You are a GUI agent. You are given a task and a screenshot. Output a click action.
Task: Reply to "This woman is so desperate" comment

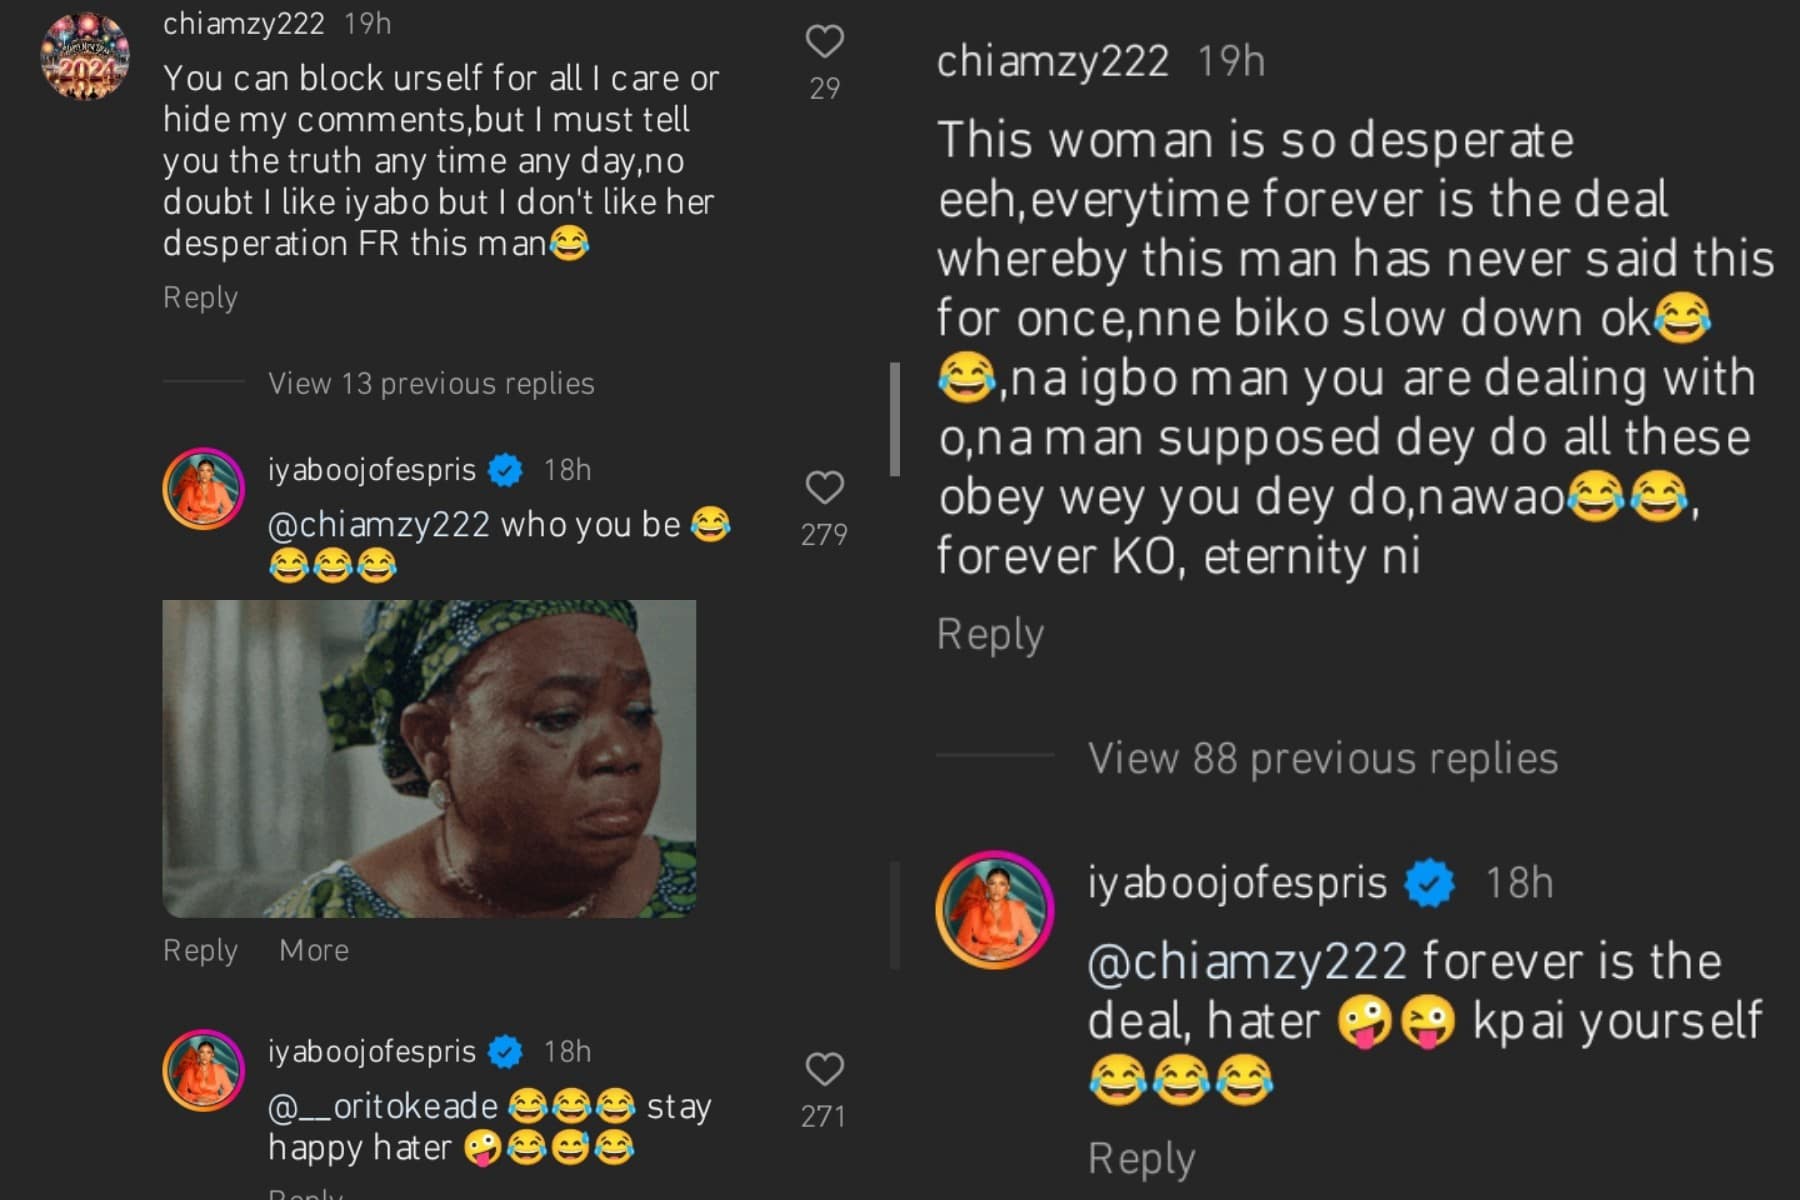990,635
